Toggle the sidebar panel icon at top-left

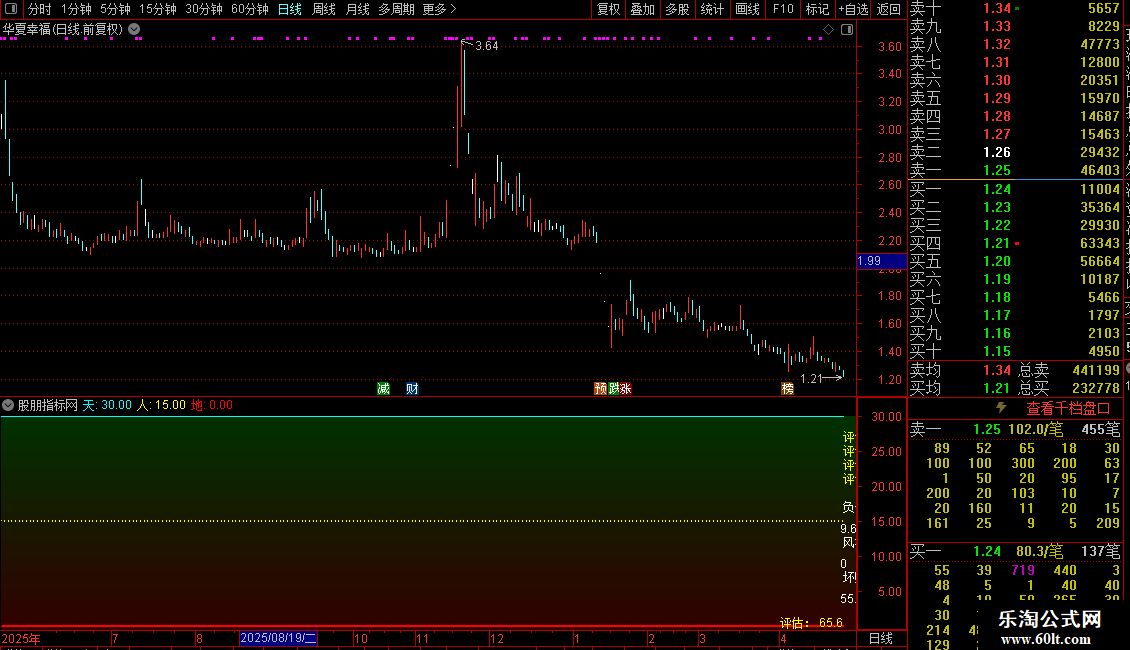click(11, 9)
